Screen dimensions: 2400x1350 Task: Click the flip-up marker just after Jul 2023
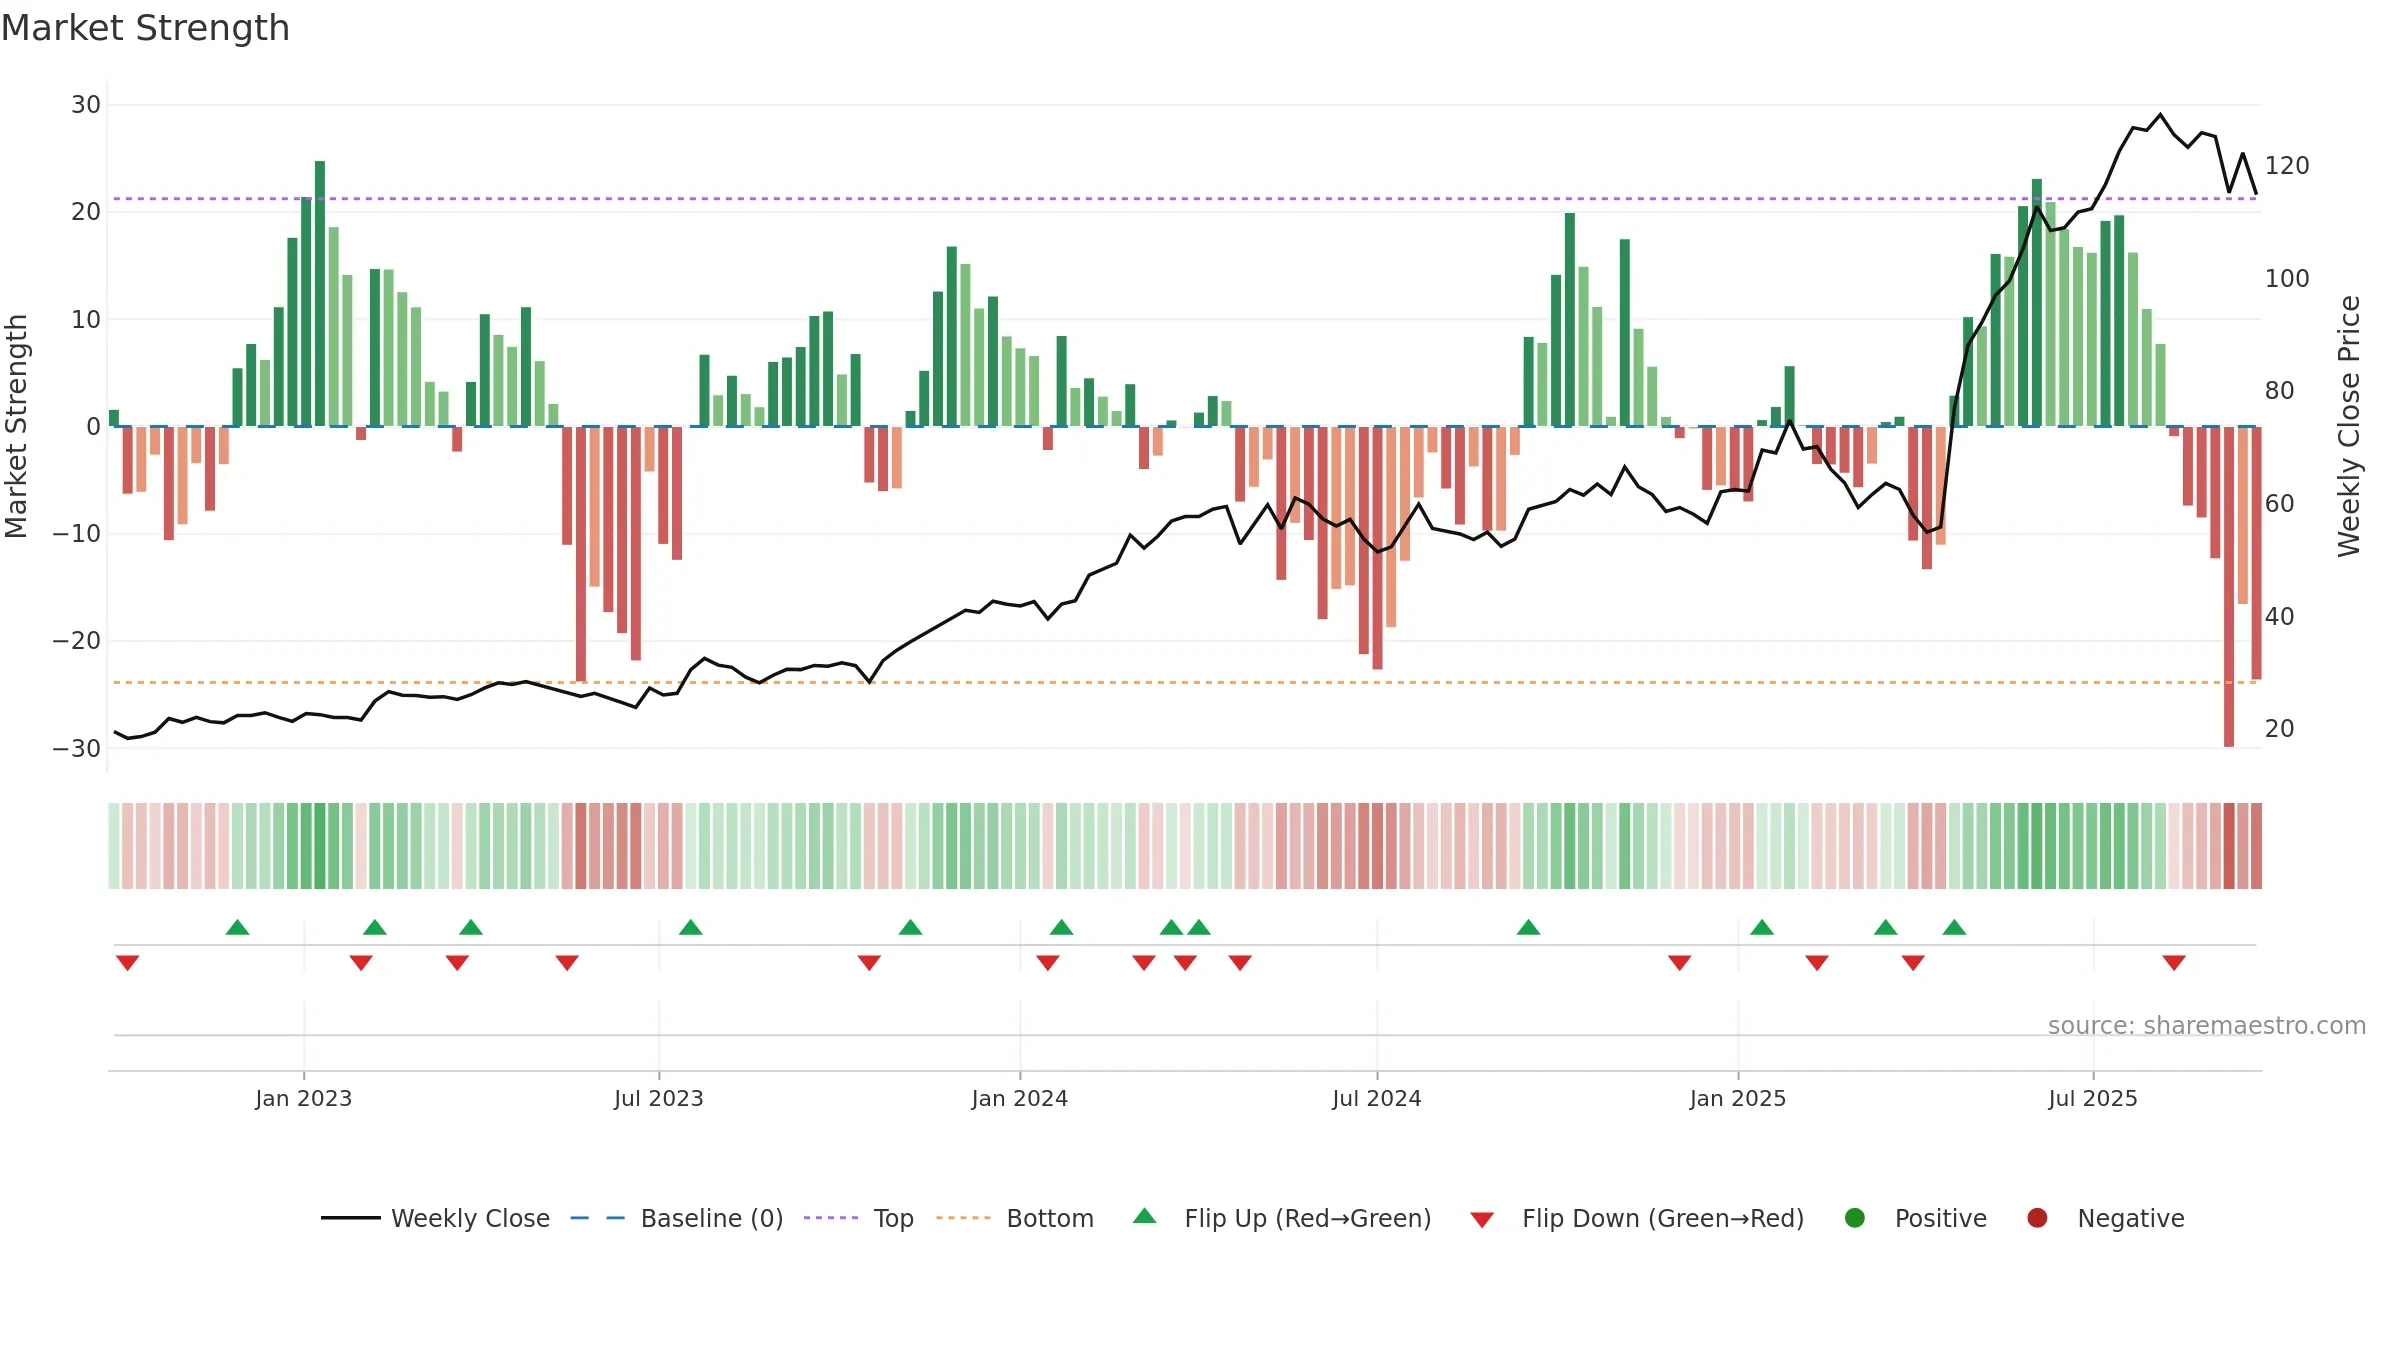click(690, 927)
